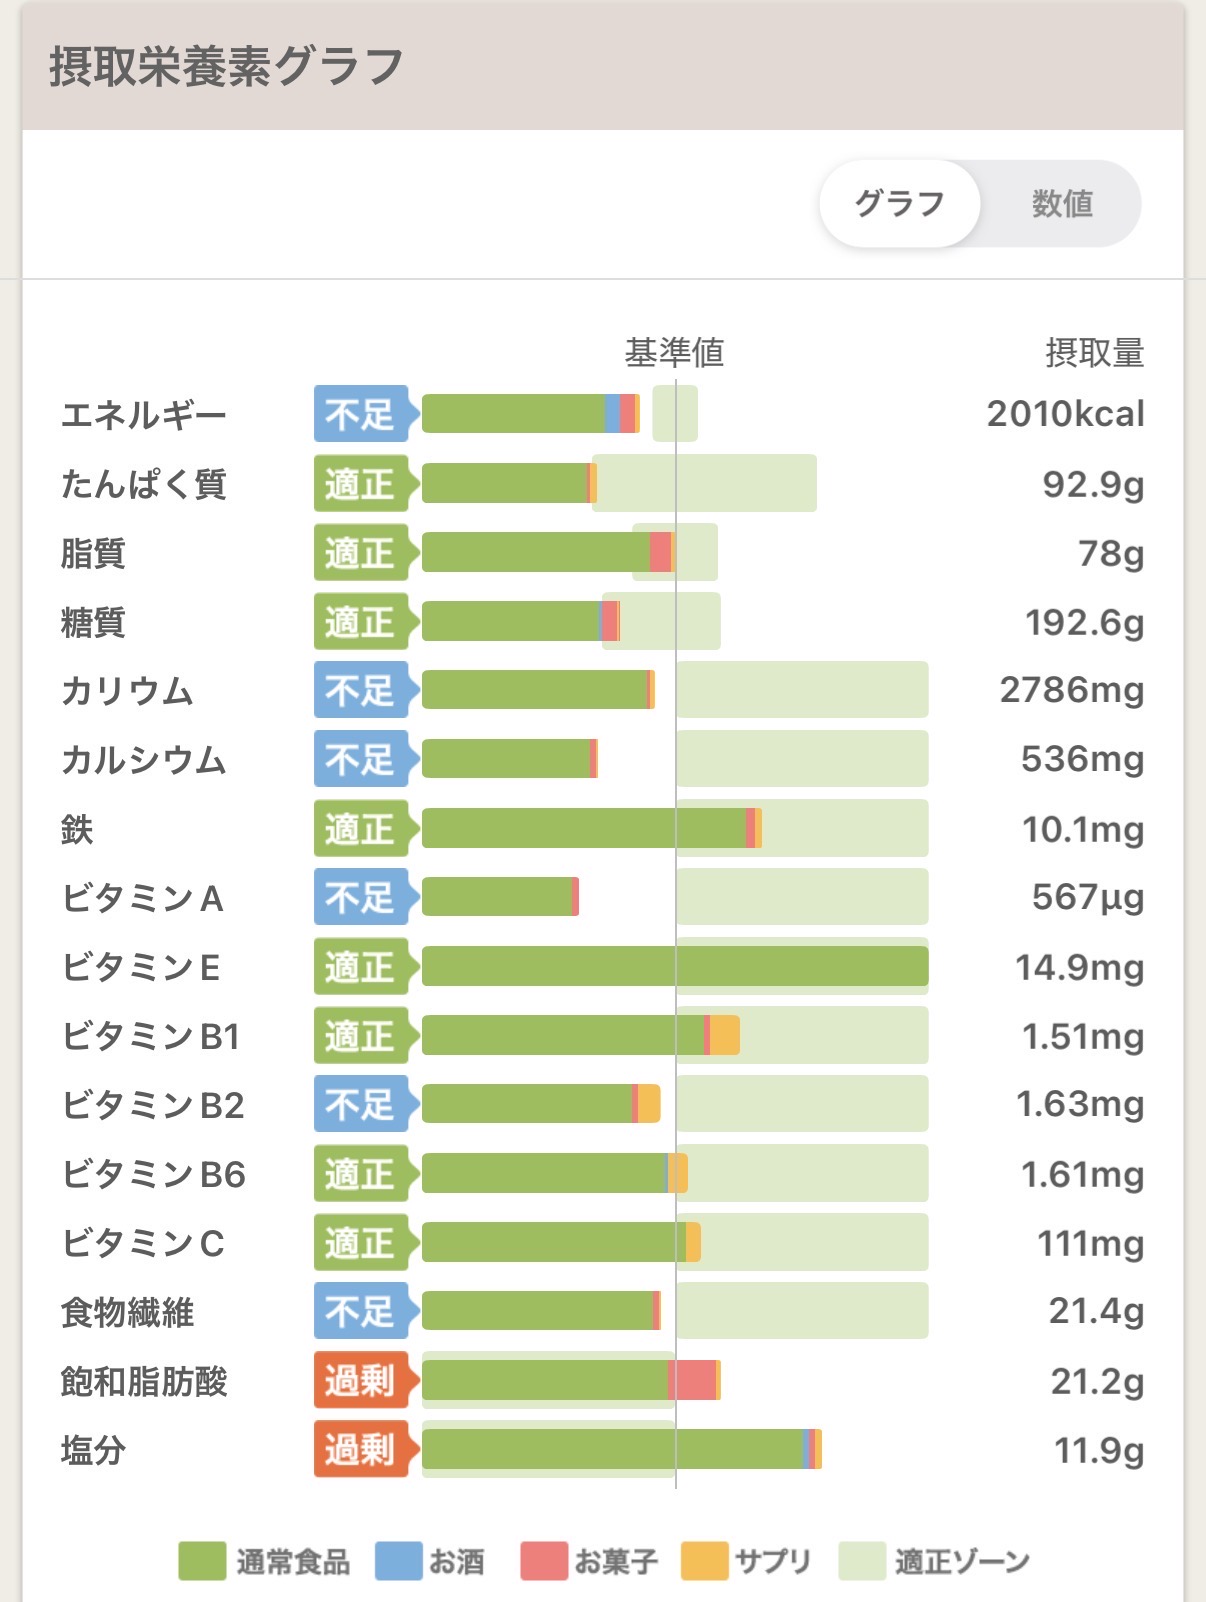Click the orange サプリ legend swatch

[704, 1561]
